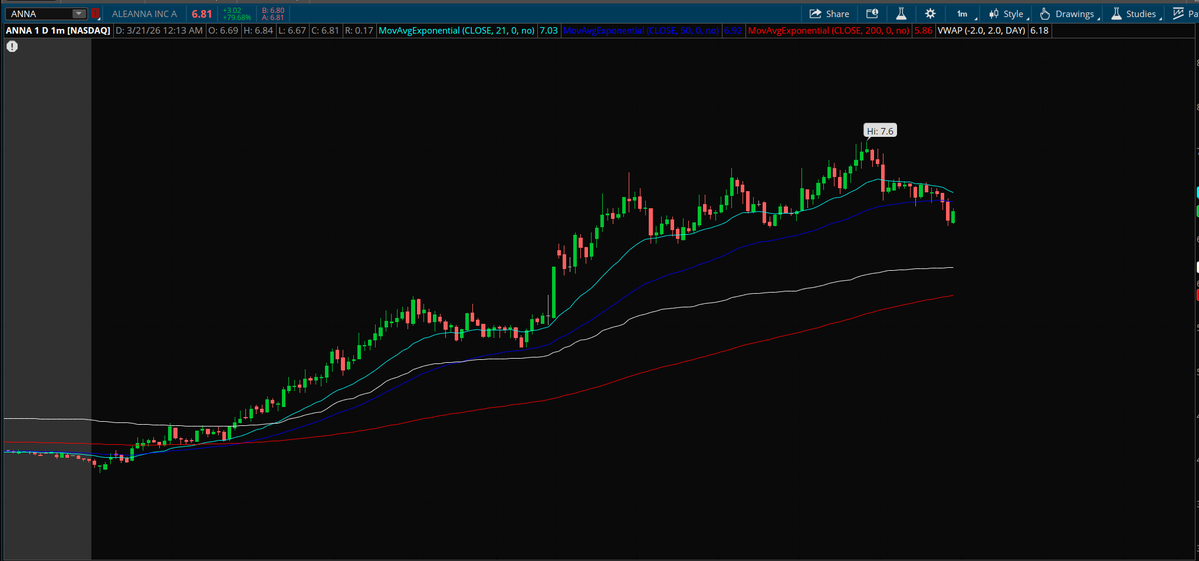Click the +79.68% percent change
The image size is (1199, 561).
coord(236,18)
